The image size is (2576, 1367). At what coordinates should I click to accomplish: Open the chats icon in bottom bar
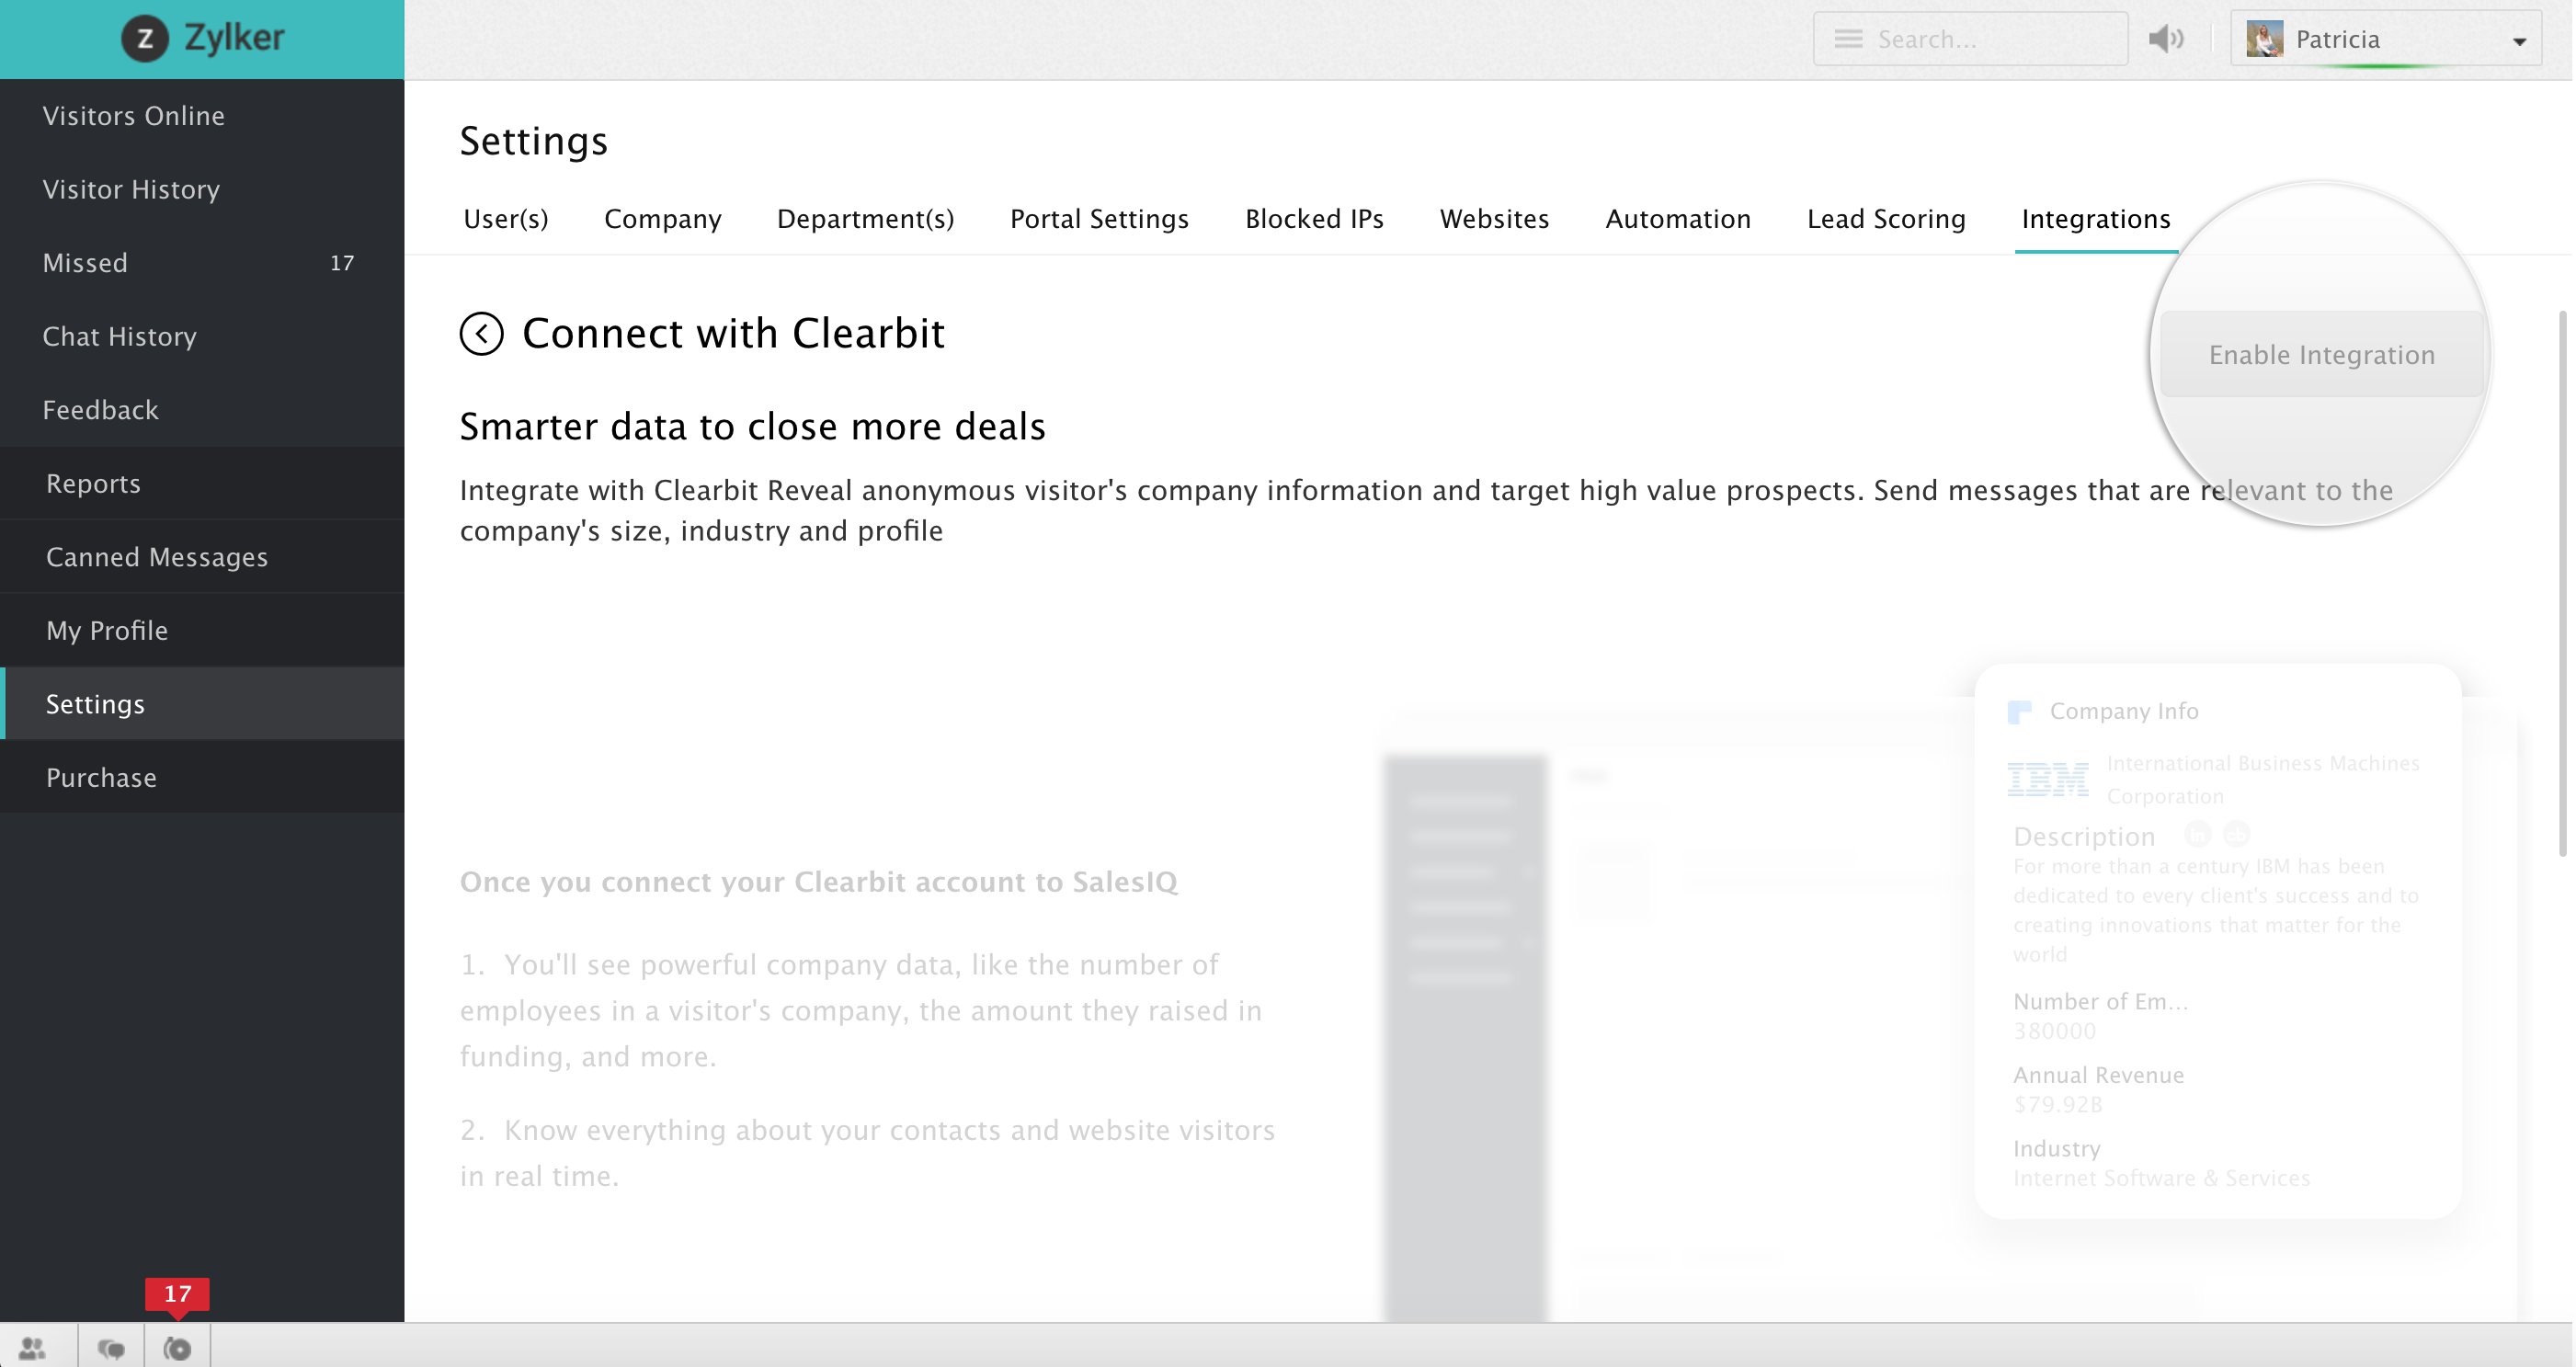click(x=111, y=1347)
